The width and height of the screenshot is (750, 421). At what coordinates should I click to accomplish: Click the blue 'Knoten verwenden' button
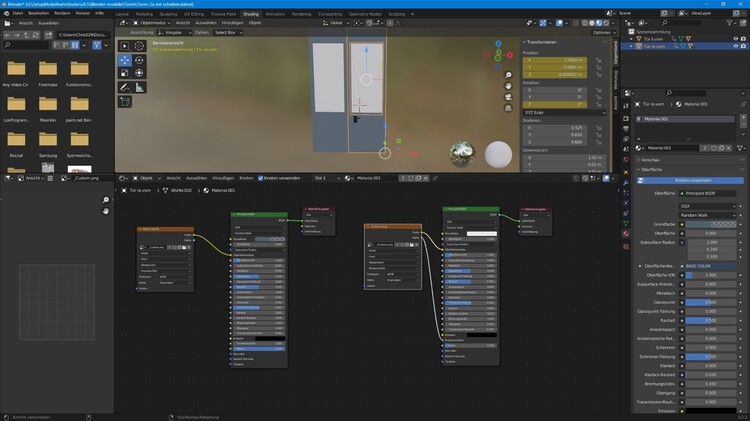click(695, 180)
